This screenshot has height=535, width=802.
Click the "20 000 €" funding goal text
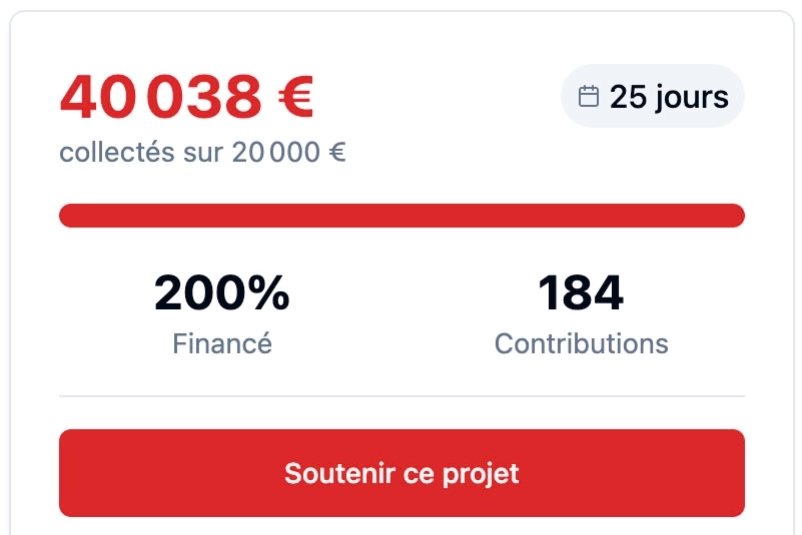click(289, 153)
